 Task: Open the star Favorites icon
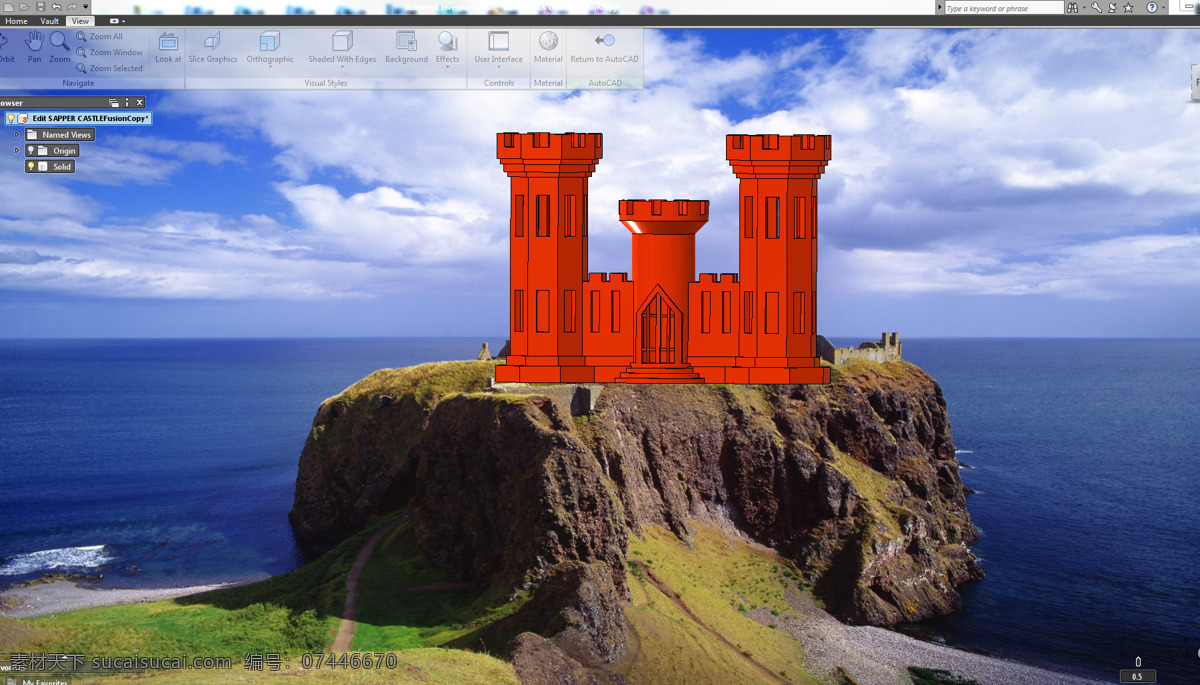click(x=1128, y=8)
